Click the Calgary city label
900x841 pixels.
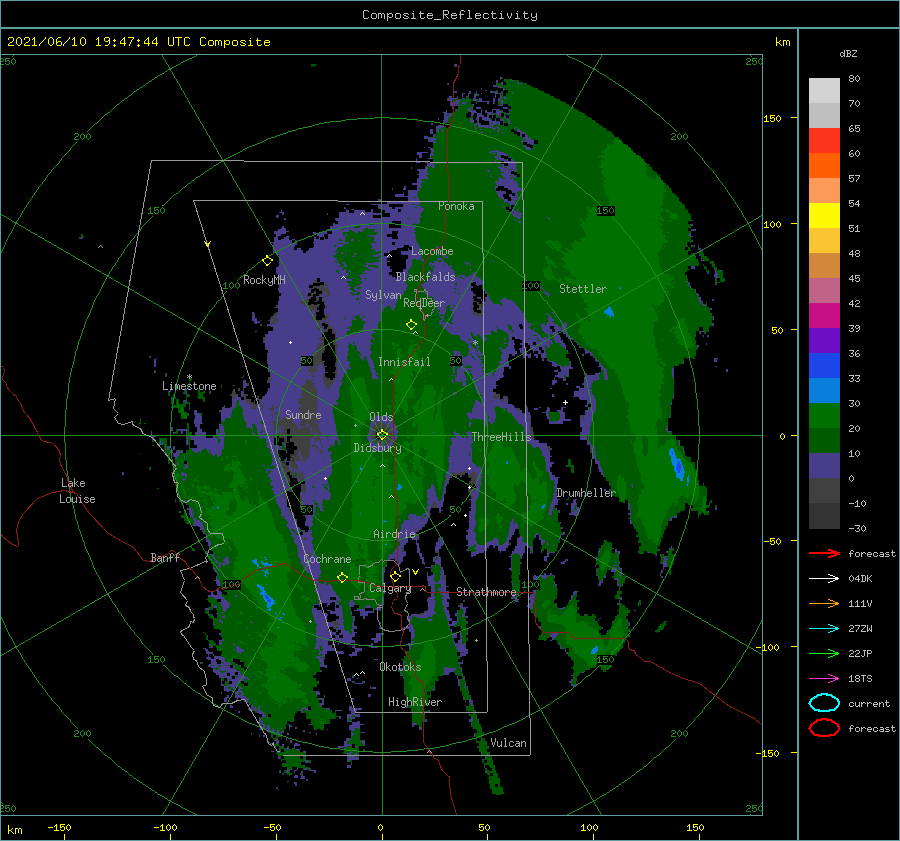[390, 588]
